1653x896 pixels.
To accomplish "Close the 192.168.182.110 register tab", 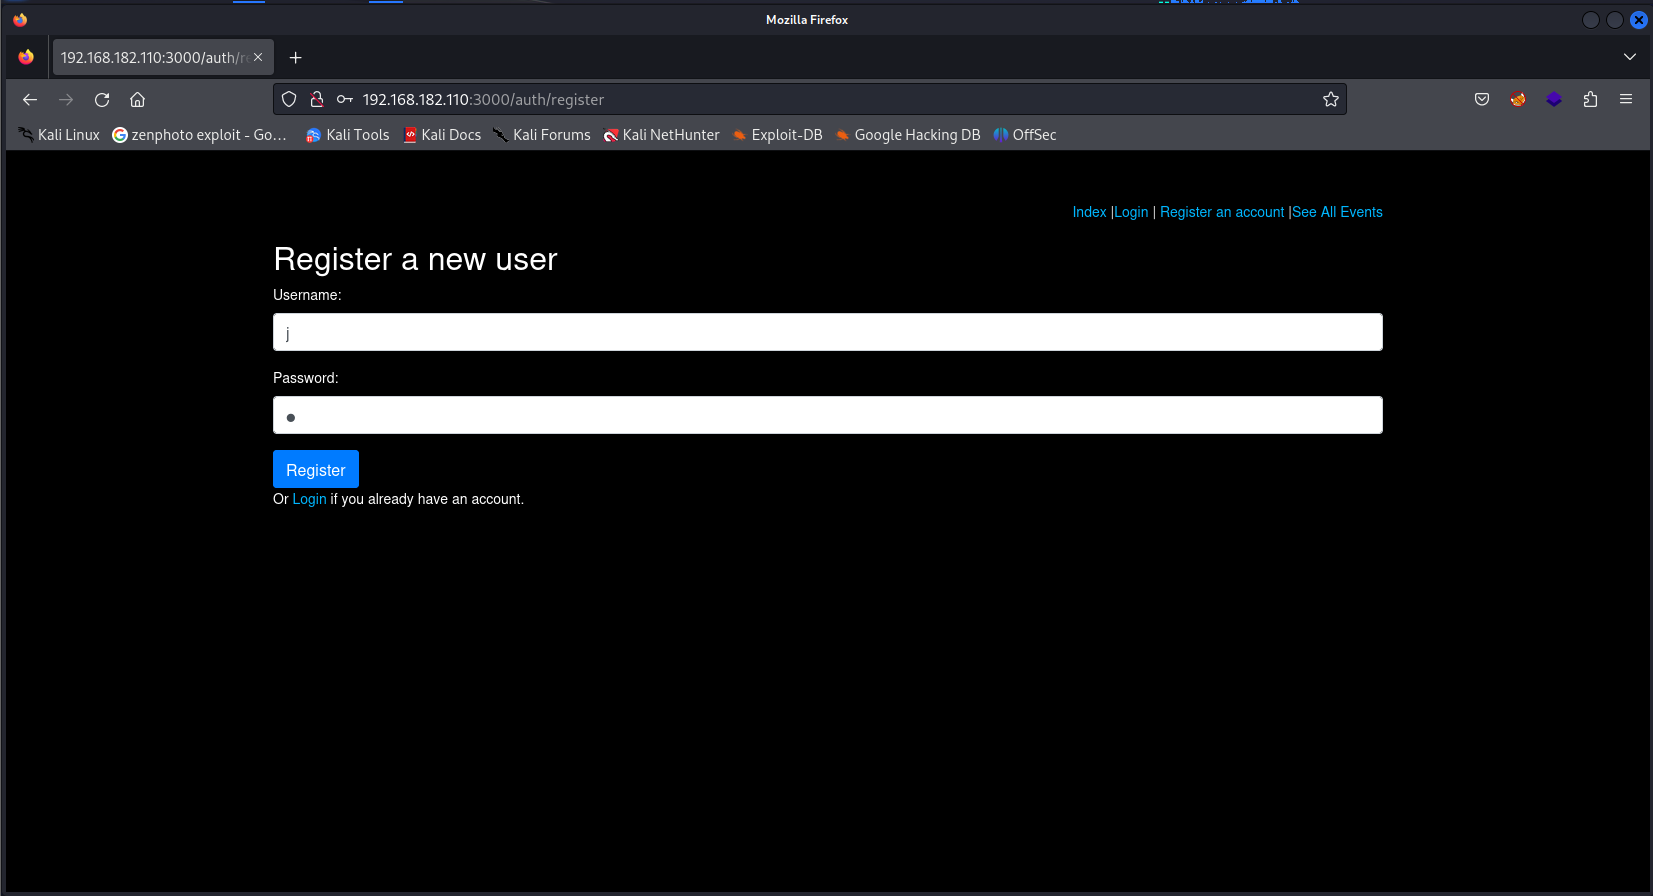I will (x=258, y=57).
